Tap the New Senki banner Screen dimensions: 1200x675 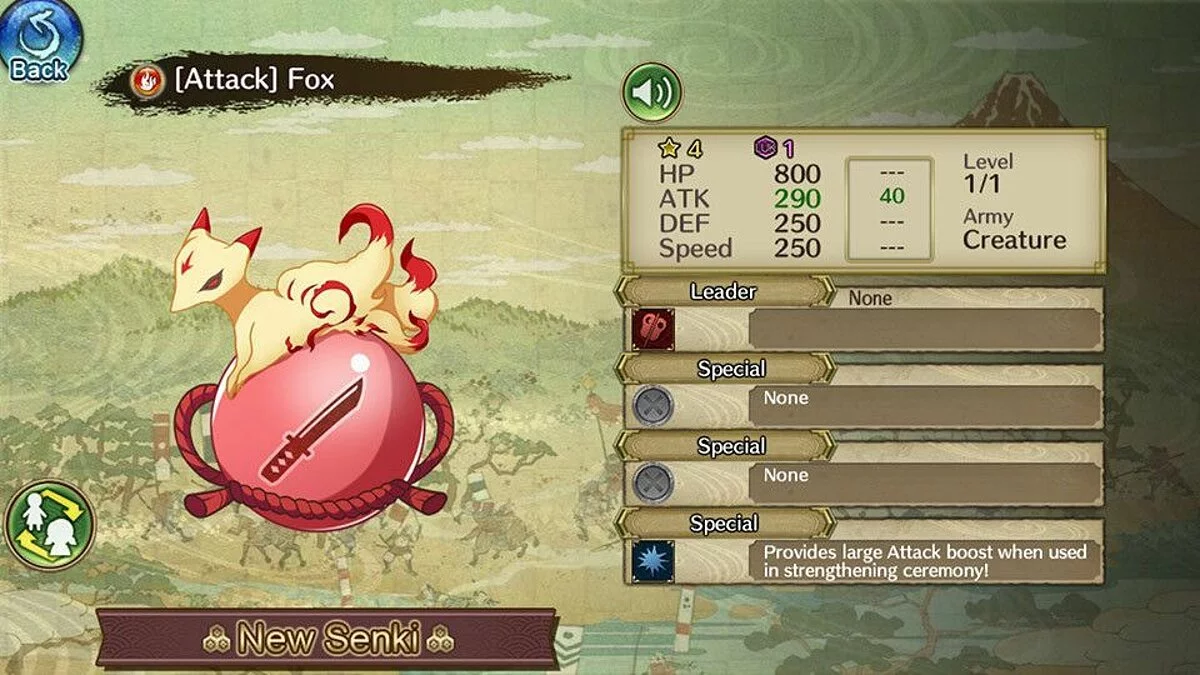click(x=327, y=638)
